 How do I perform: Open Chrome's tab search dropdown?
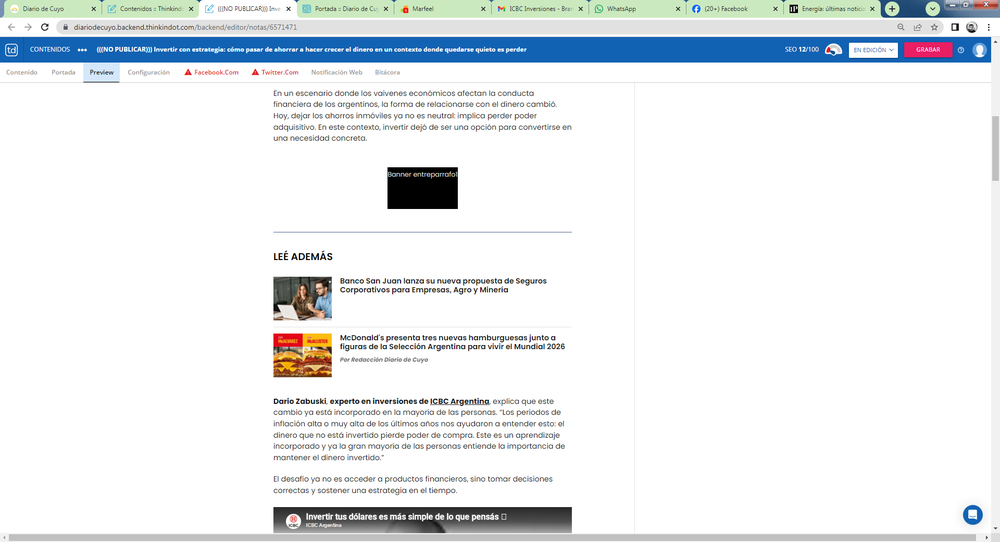[932, 8]
